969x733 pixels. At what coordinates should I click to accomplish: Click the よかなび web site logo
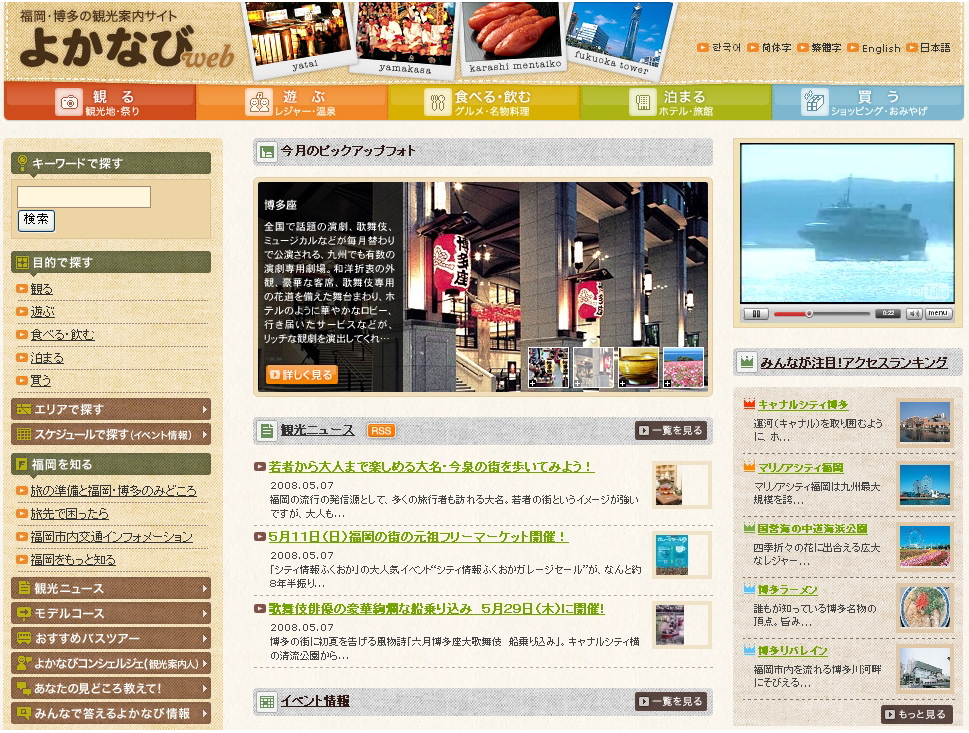pos(127,46)
